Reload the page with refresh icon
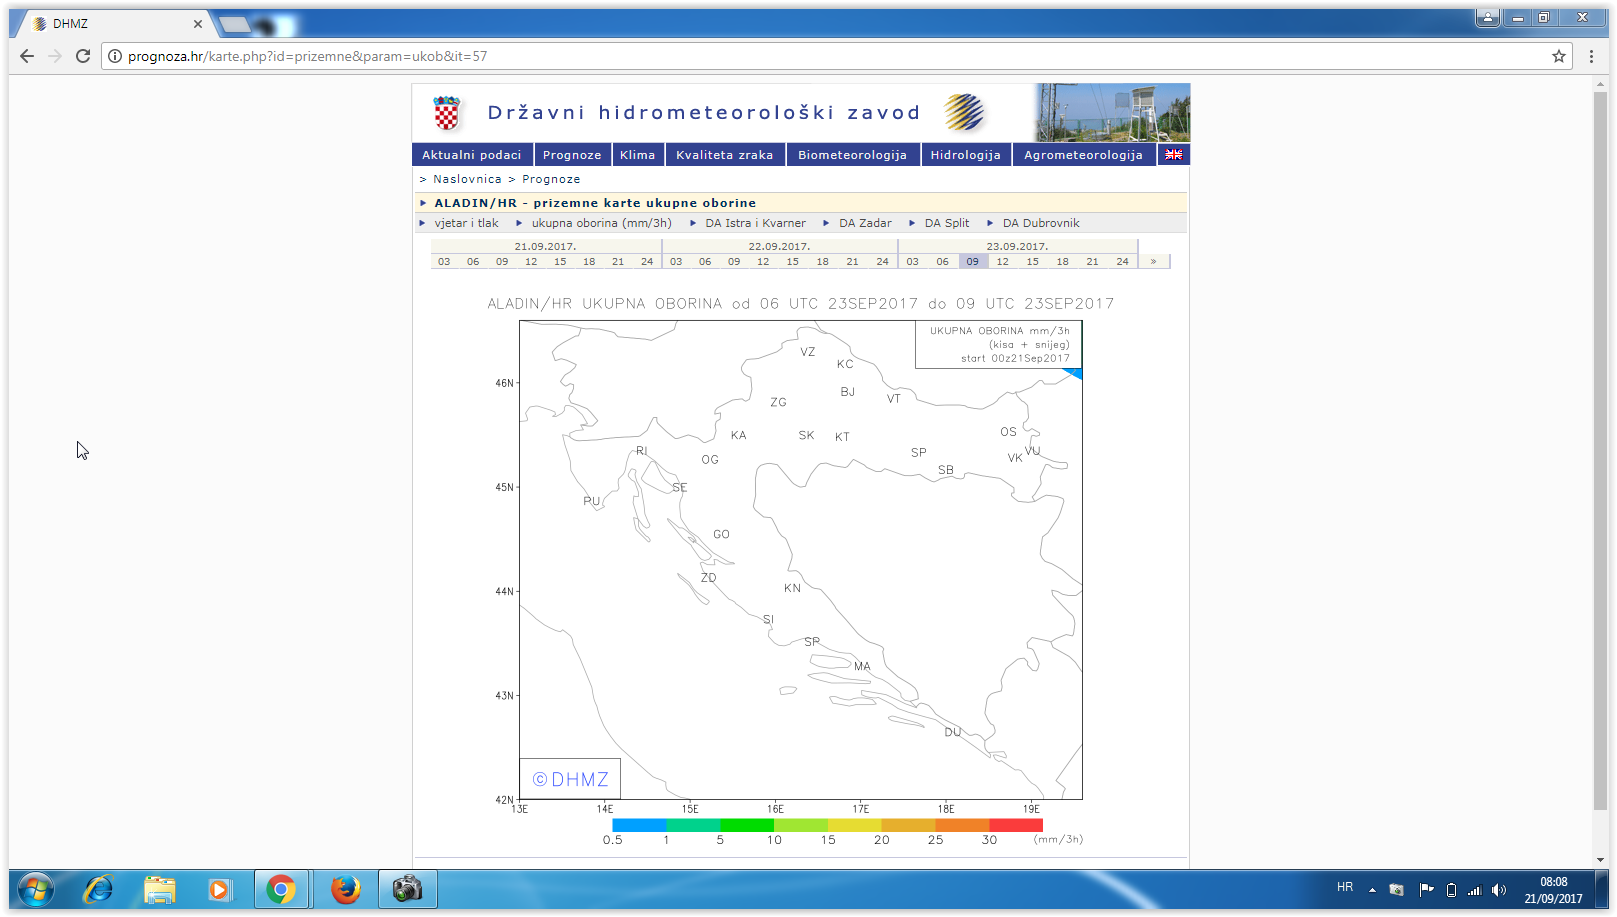 83,56
